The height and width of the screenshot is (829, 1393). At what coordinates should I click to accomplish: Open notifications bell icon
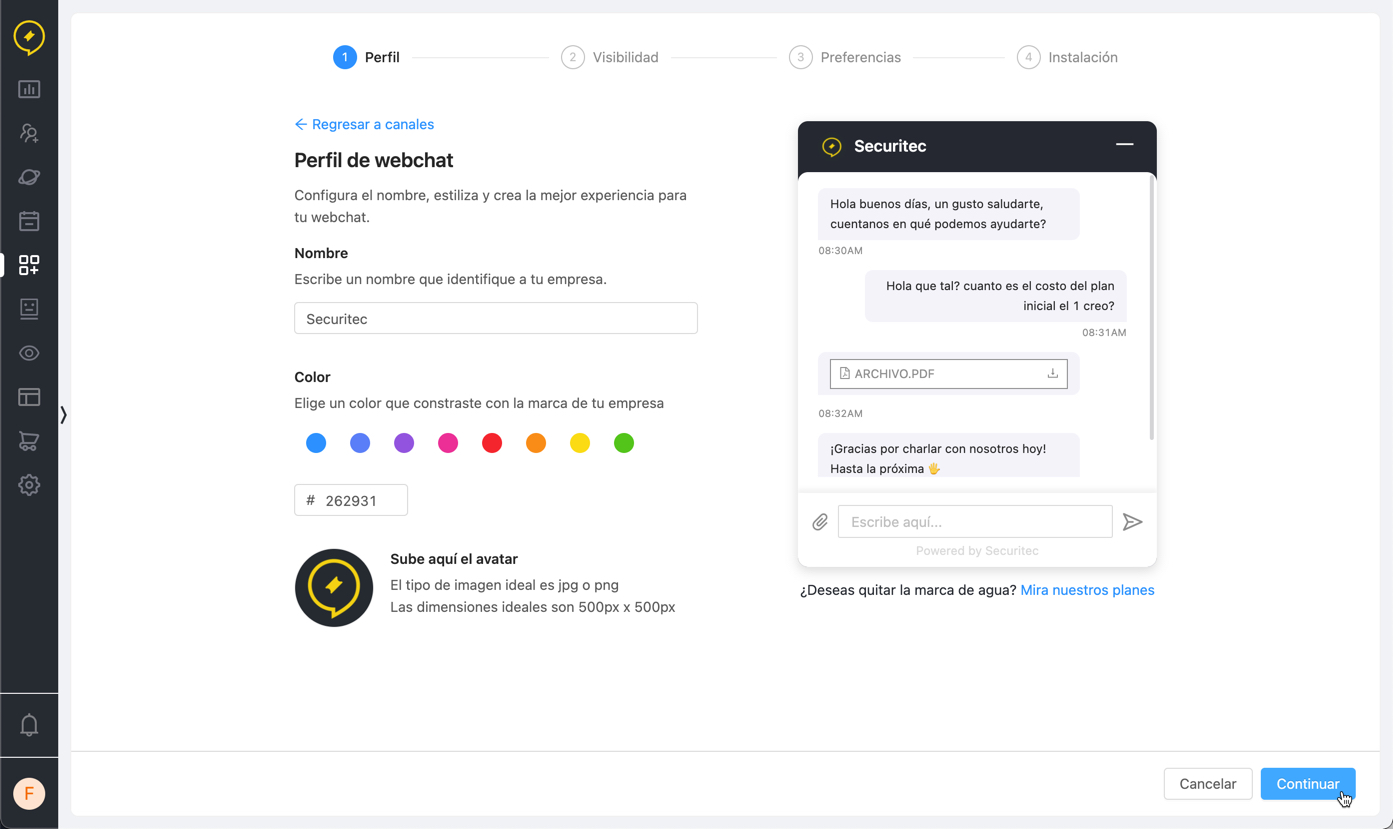[29, 725]
